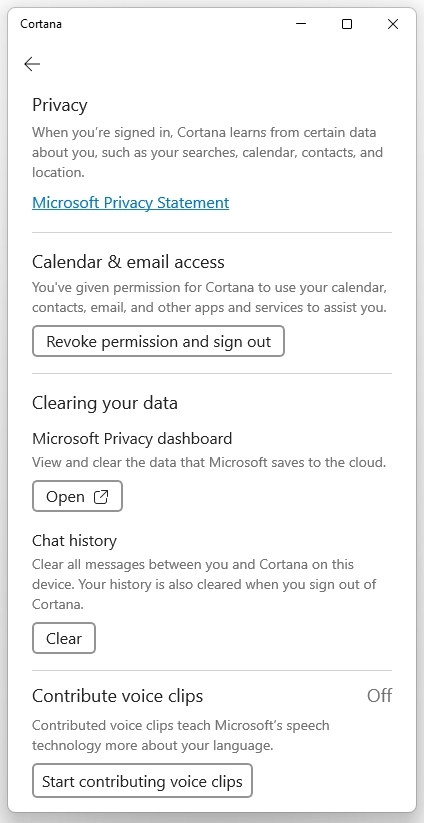The image size is (424, 823).
Task: Select the Microsoft Privacy dashboard label
Action: [x=132, y=438]
